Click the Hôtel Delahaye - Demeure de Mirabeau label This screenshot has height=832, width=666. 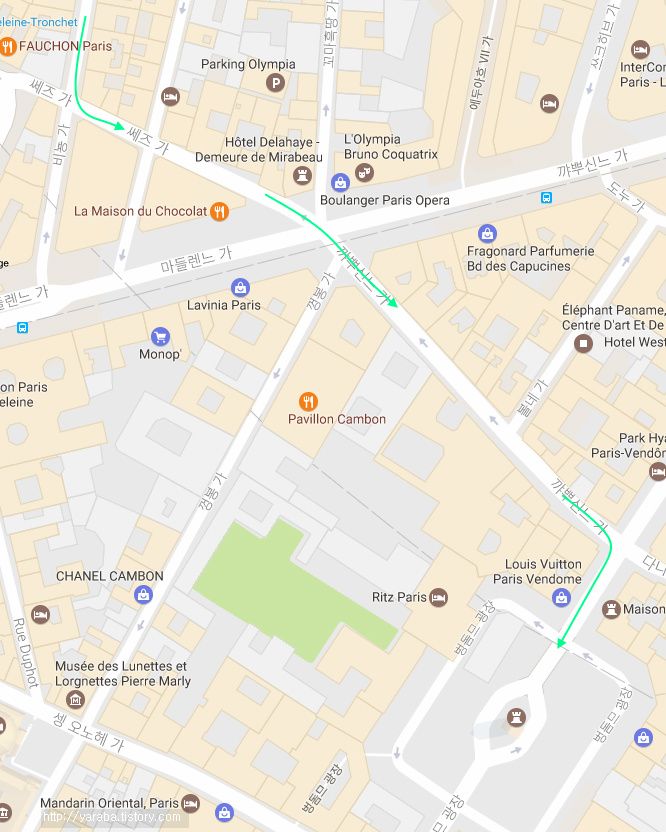[x=259, y=150]
